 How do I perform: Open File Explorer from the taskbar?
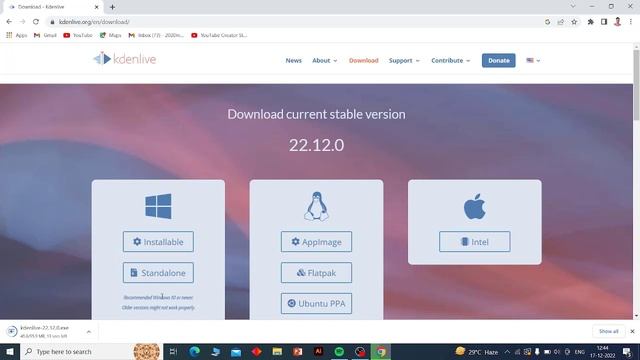277,351
